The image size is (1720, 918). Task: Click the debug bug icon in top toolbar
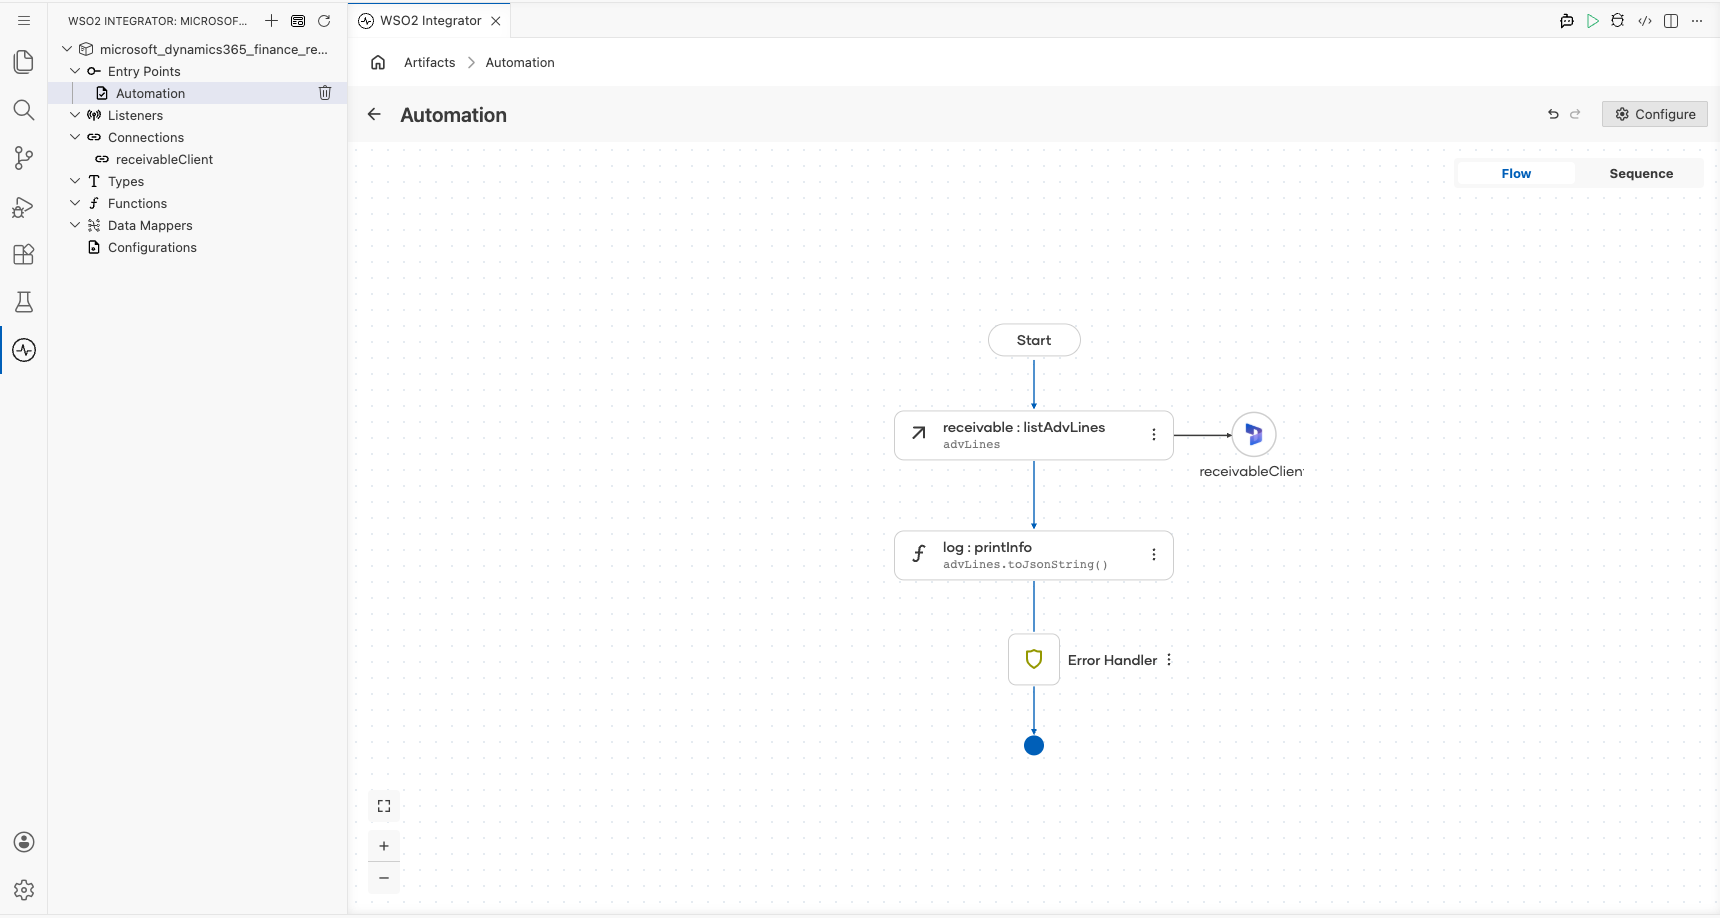click(x=1618, y=20)
